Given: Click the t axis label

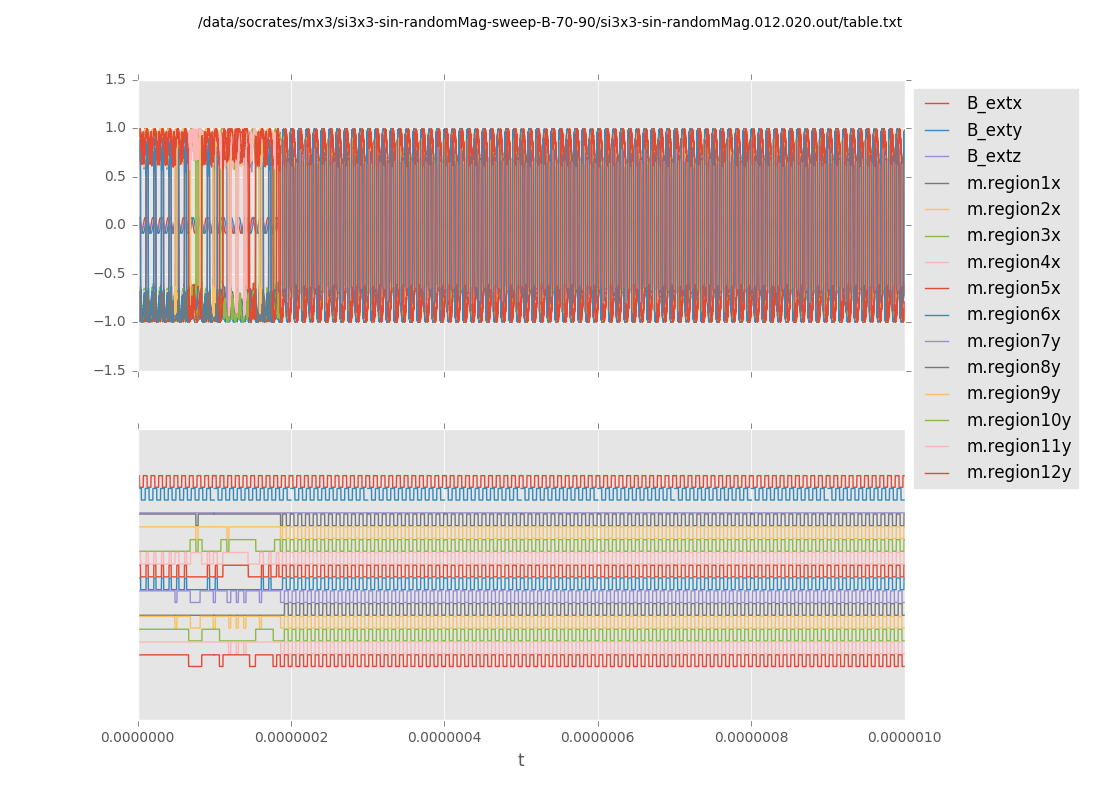Looking at the screenshot, I should tap(521, 760).
